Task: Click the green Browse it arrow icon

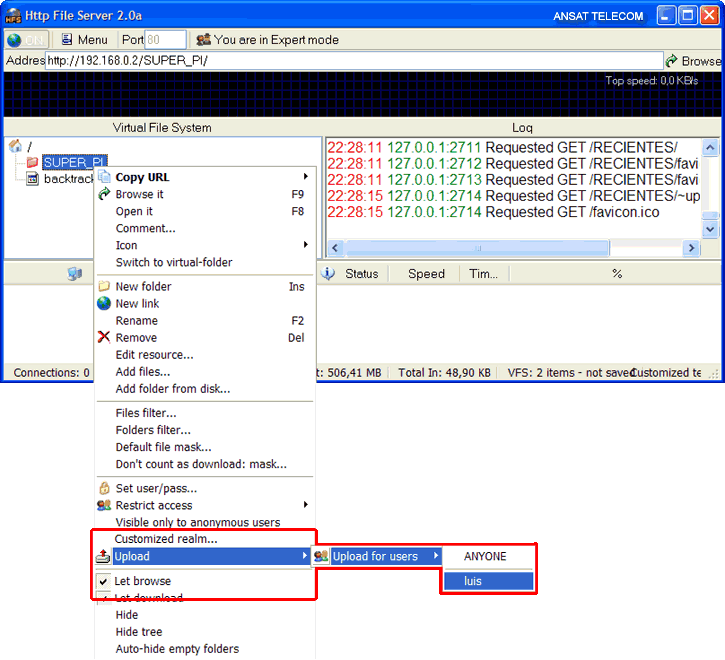Action: 104,194
